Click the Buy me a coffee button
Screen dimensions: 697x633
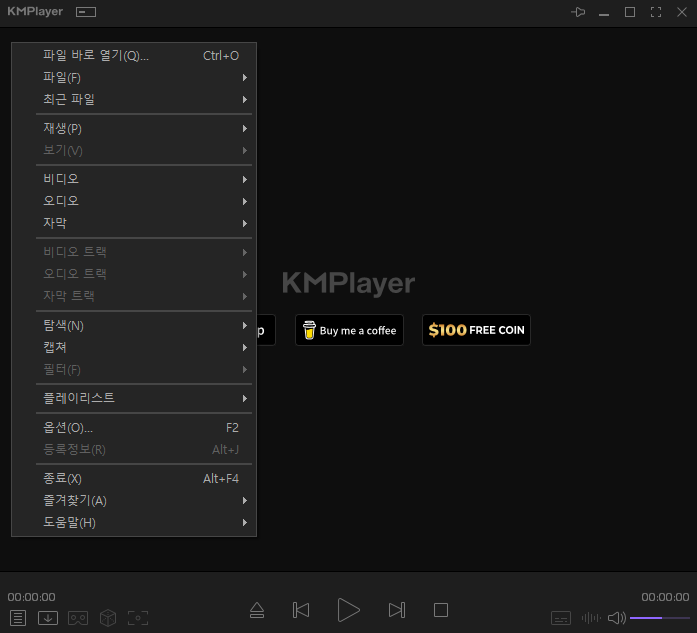pyautogui.click(x=349, y=330)
